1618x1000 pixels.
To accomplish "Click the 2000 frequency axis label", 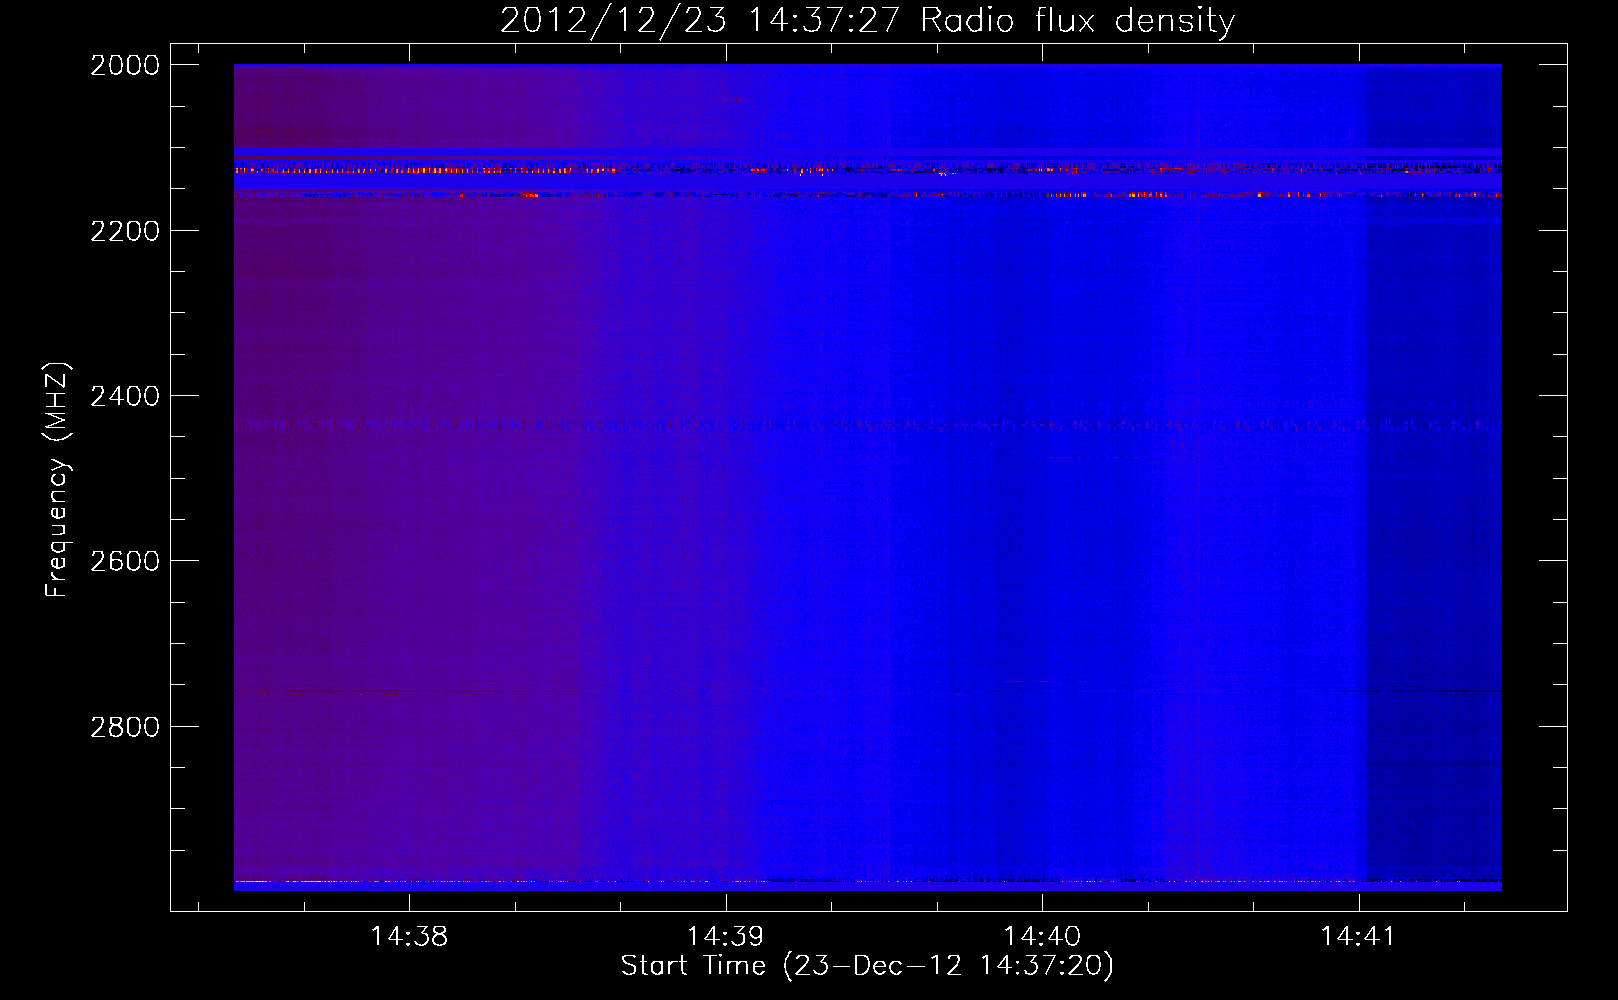I will click(x=125, y=65).
